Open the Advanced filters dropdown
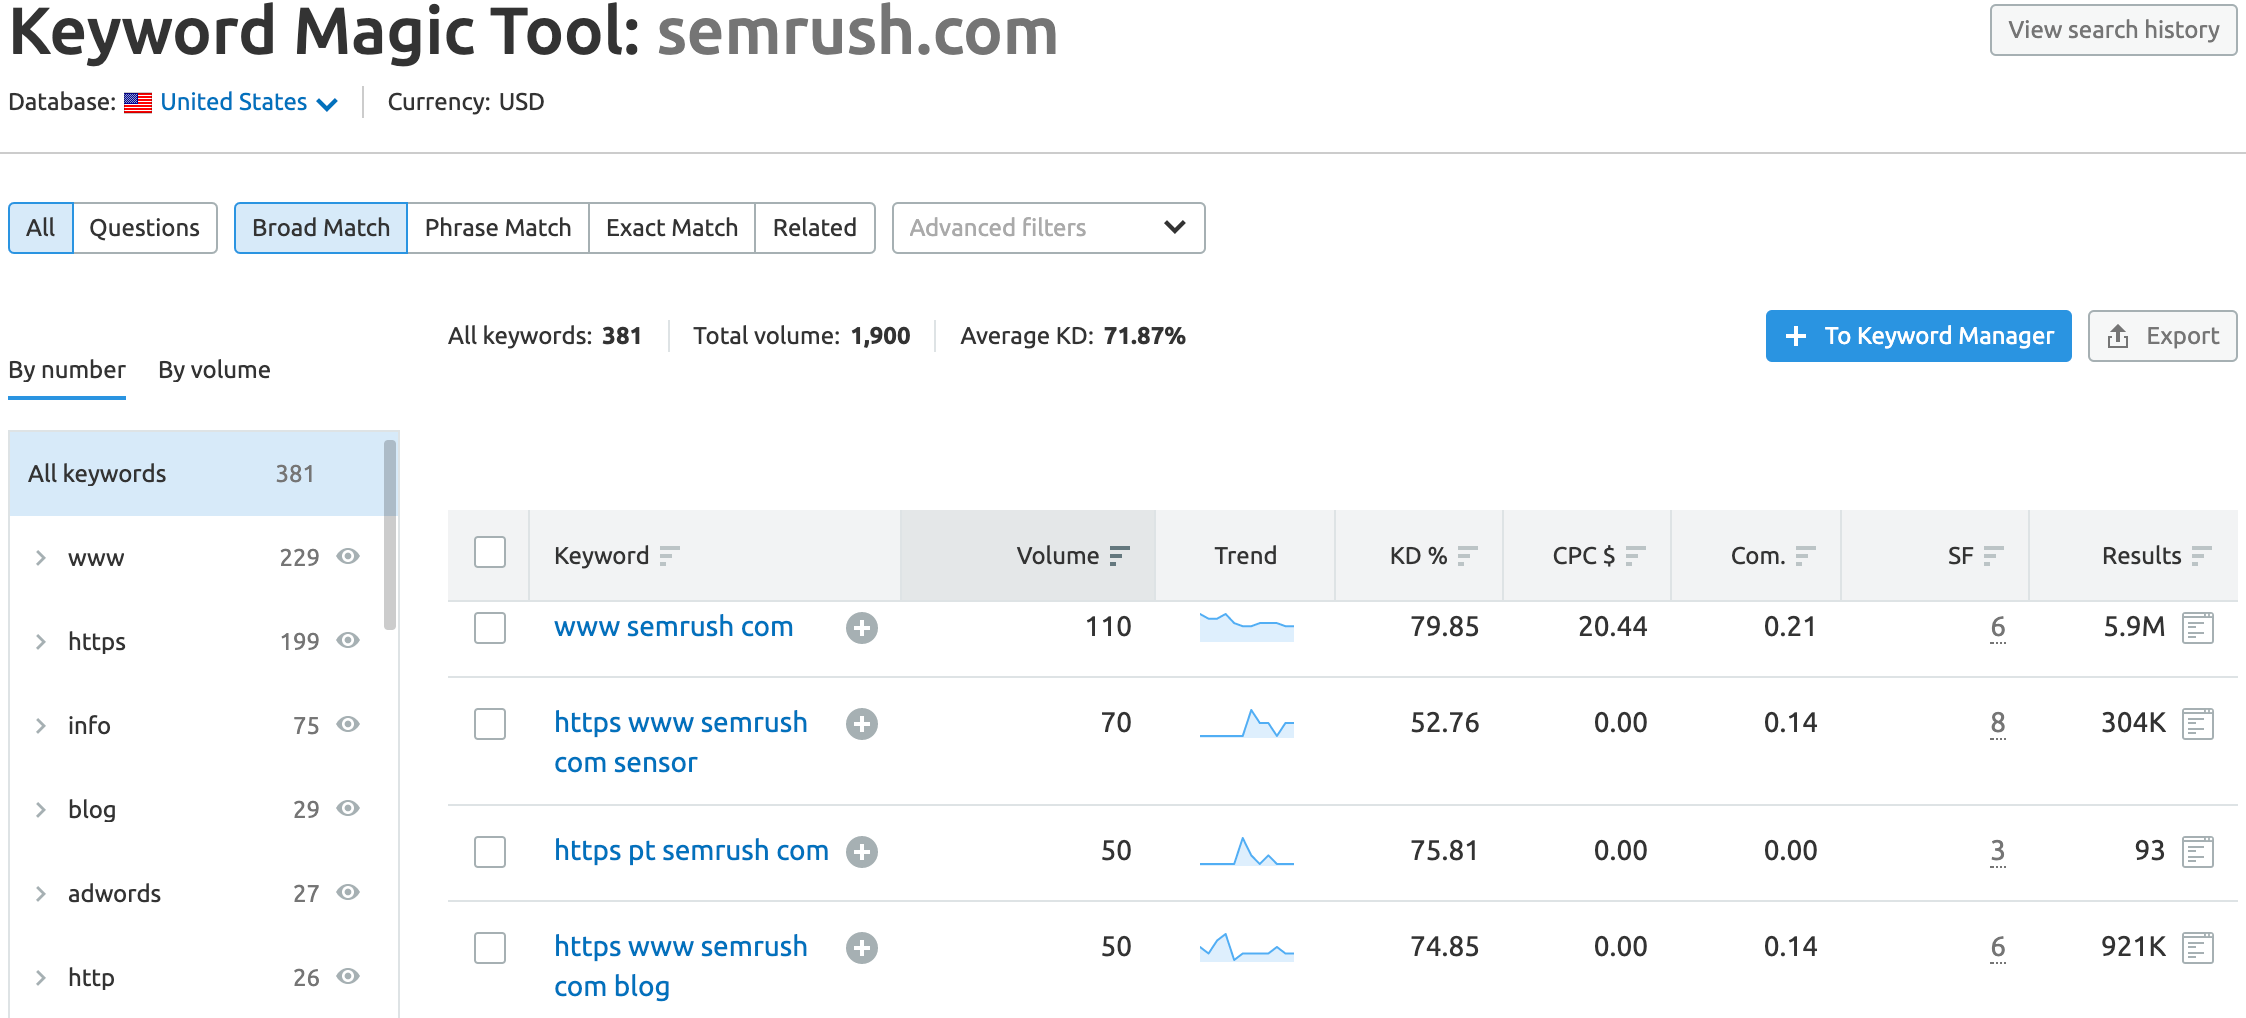The height and width of the screenshot is (1018, 2246). point(1048,228)
